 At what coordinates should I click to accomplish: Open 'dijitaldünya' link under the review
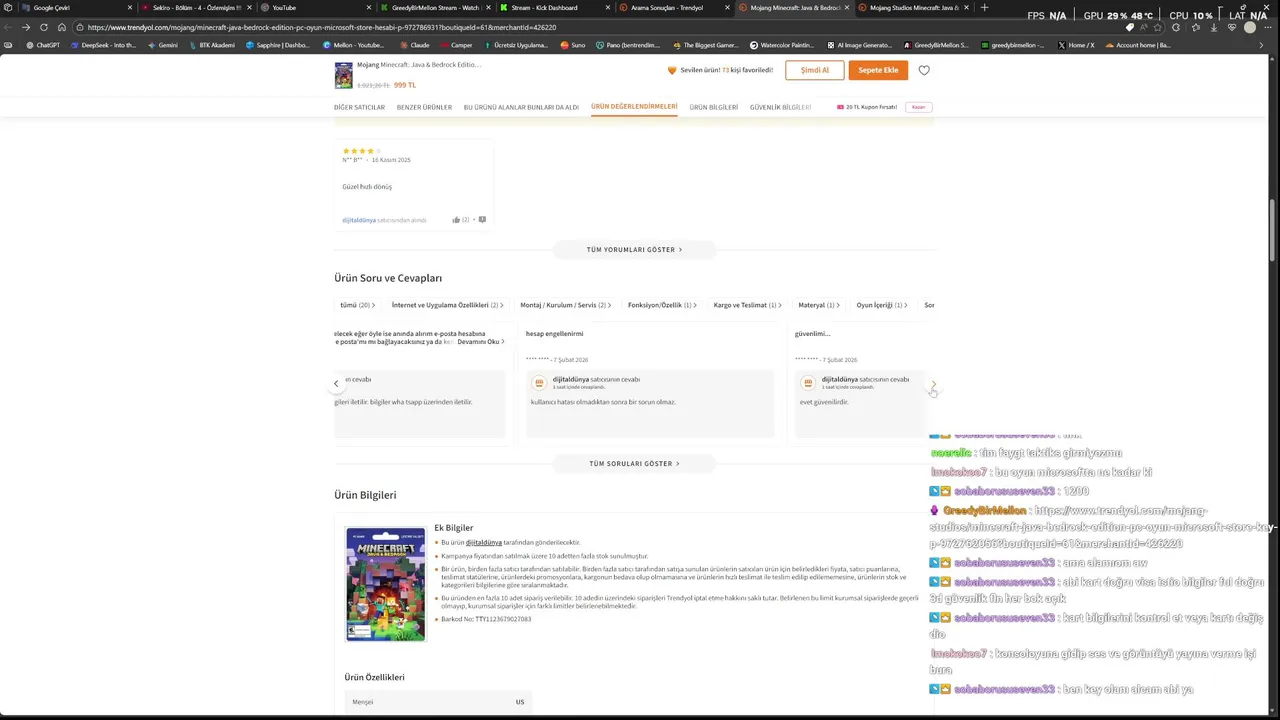click(x=359, y=220)
